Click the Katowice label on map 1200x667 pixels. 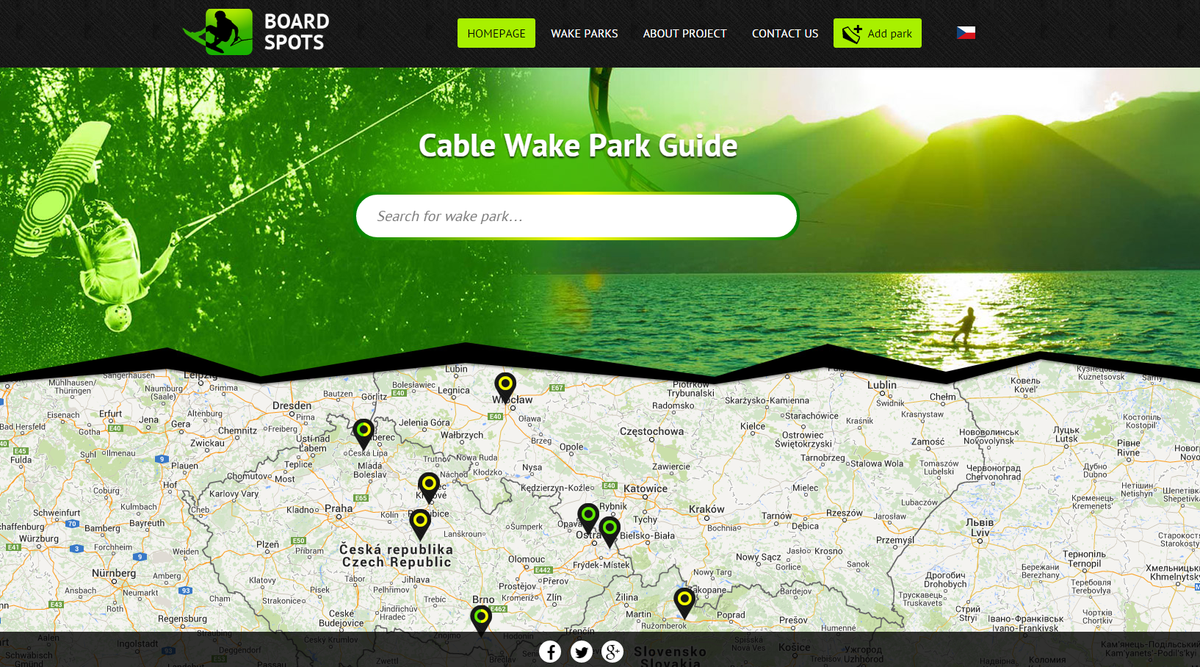(x=645, y=489)
